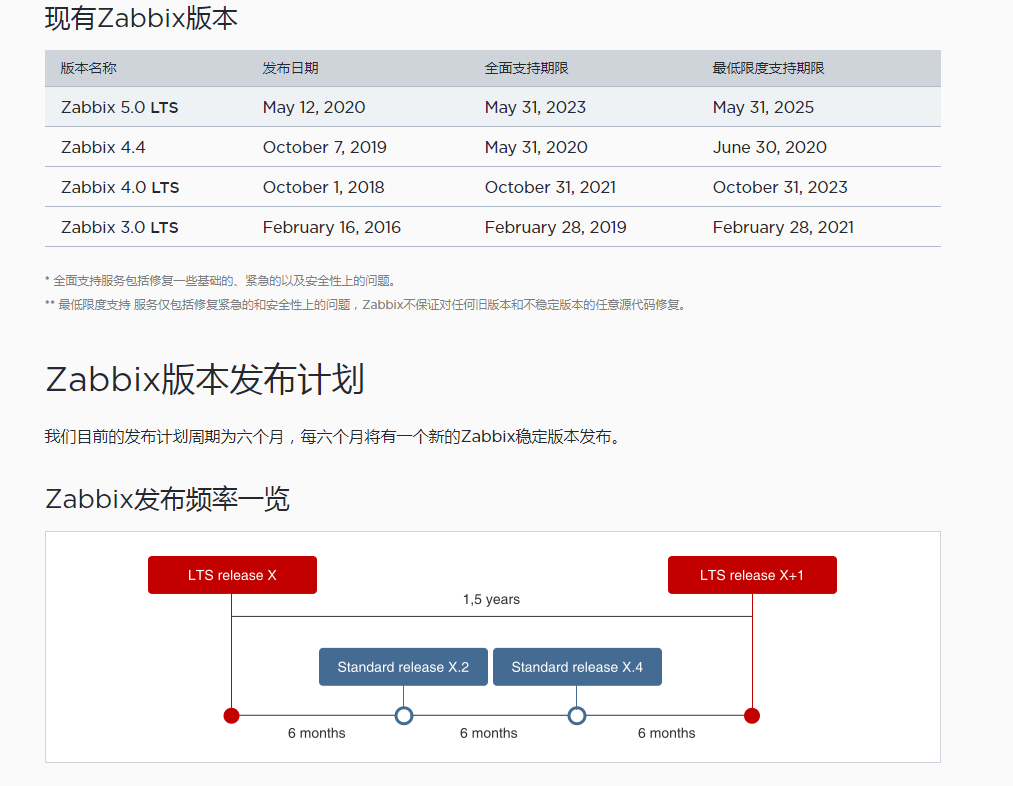1013x786 pixels.
Task: Click the 最低限度支持期限 column header
Action: pos(768,68)
